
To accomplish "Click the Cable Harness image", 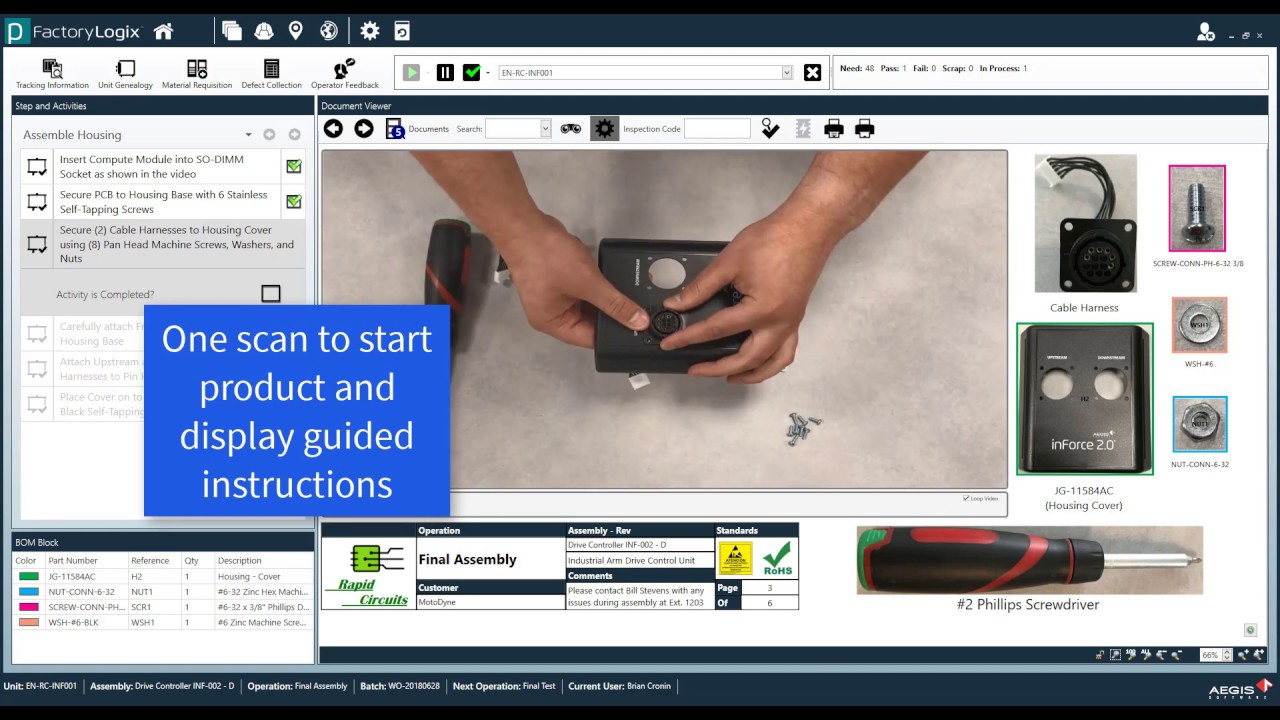I will click(1085, 223).
